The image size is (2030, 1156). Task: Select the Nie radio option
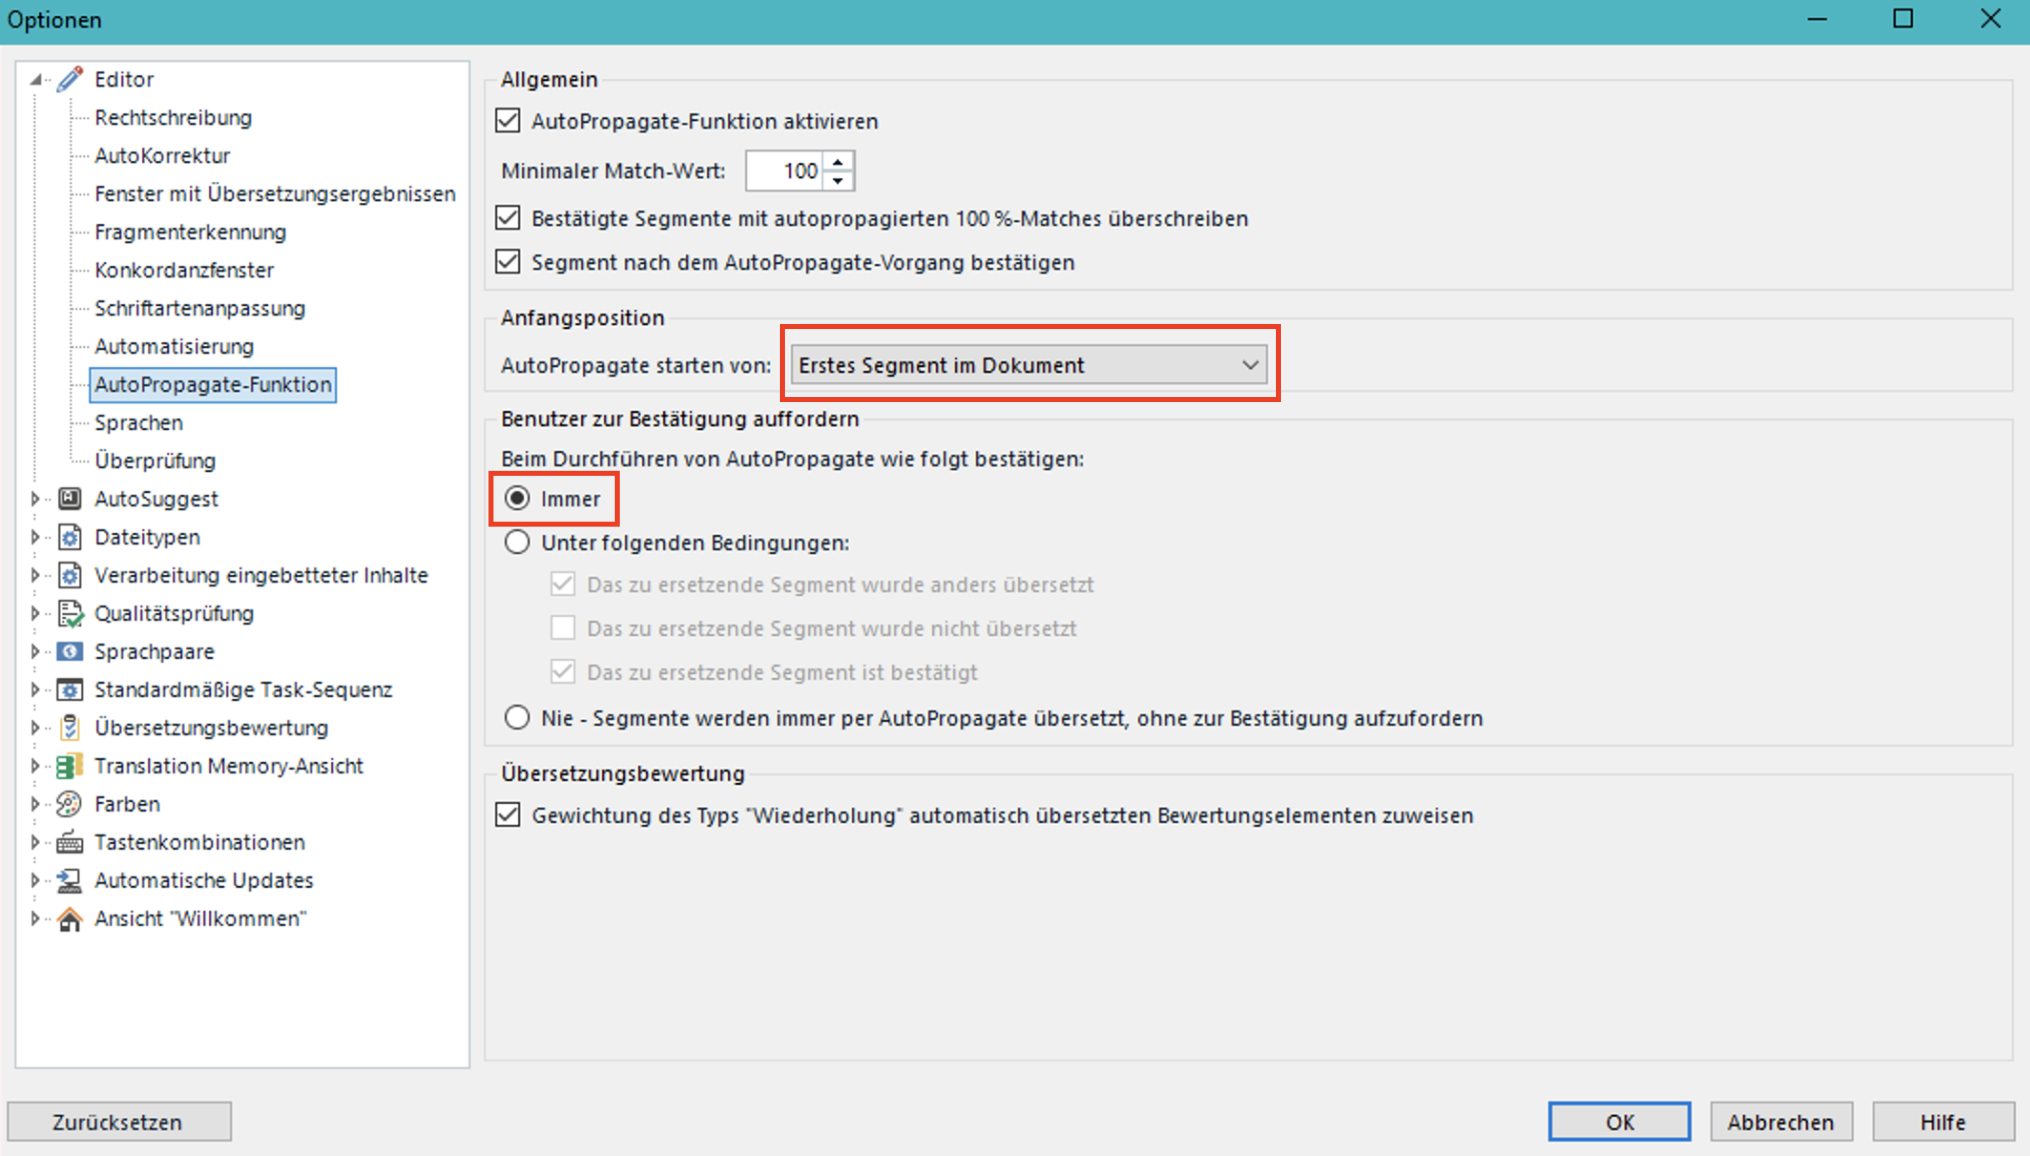tap(517, 718)
